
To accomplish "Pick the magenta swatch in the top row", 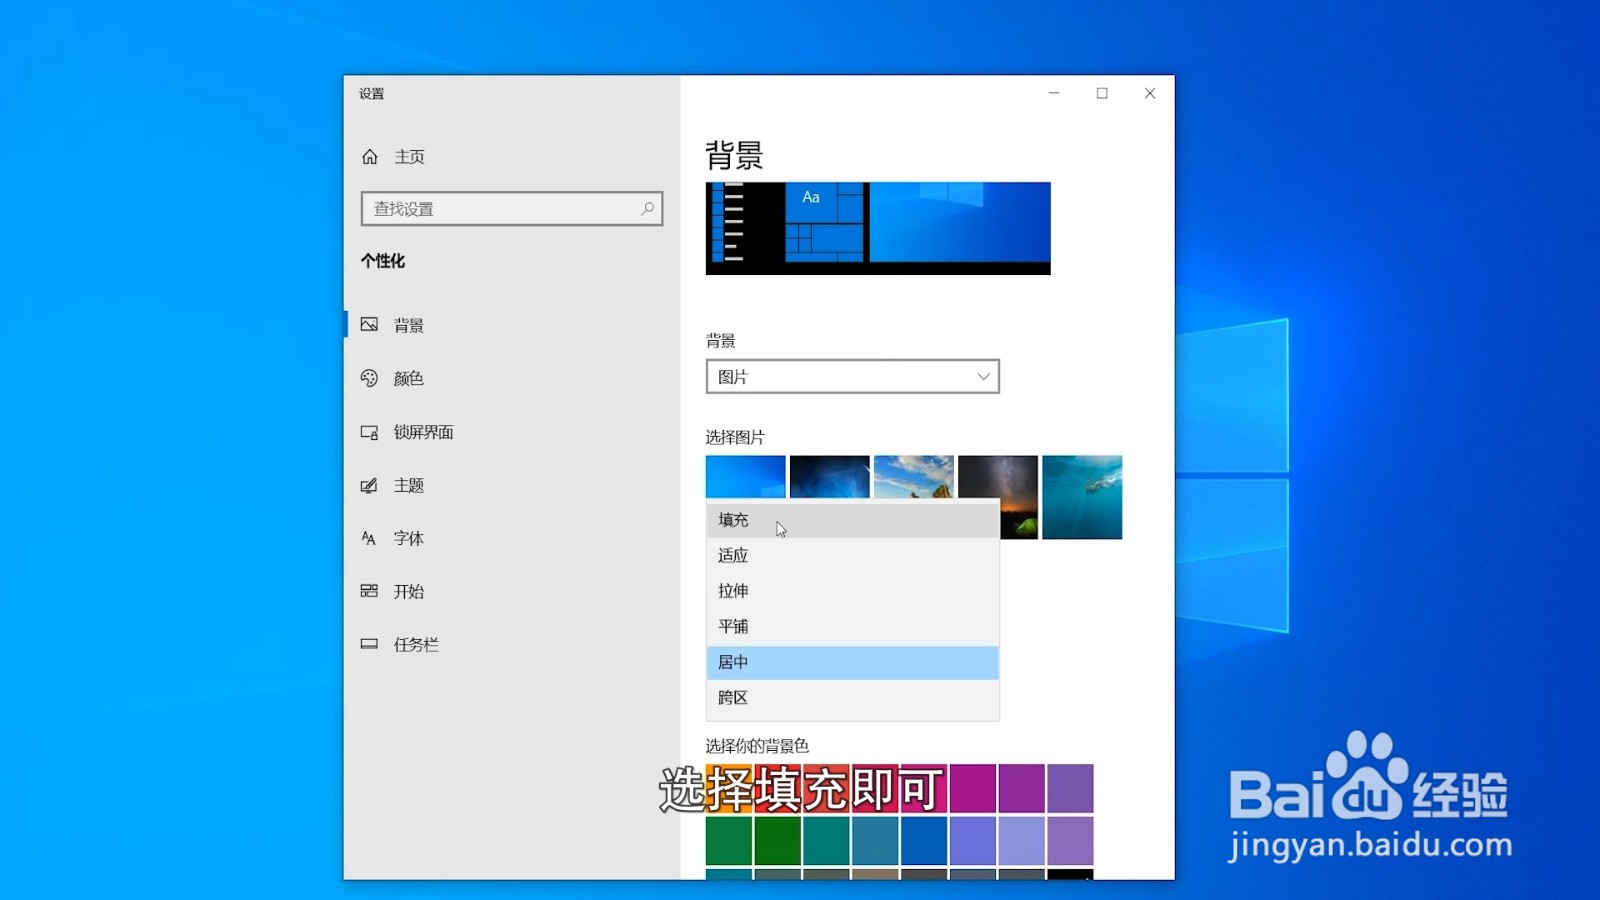I will pyautogui.click(x=973, y=788).
